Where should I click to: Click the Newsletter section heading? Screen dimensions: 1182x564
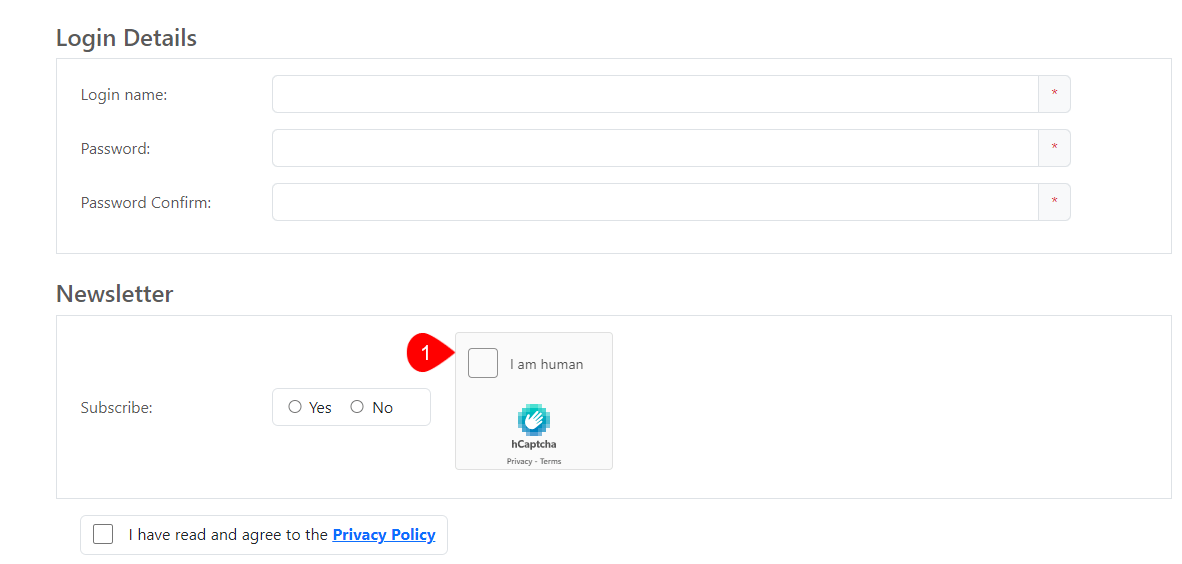point(115,294)
